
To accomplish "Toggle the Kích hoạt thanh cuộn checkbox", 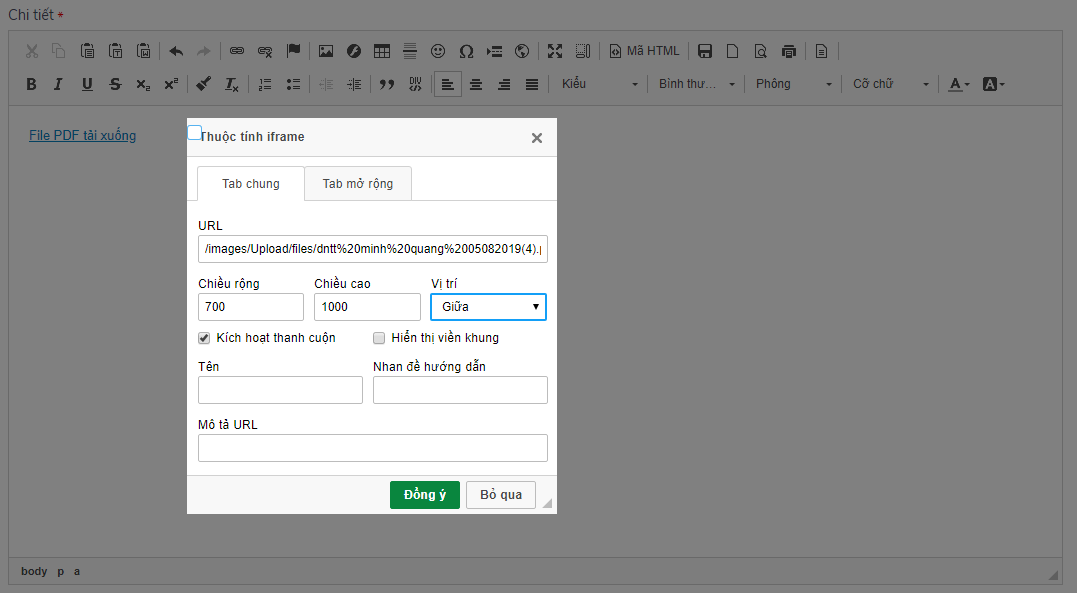I will [x=205, y=338].
